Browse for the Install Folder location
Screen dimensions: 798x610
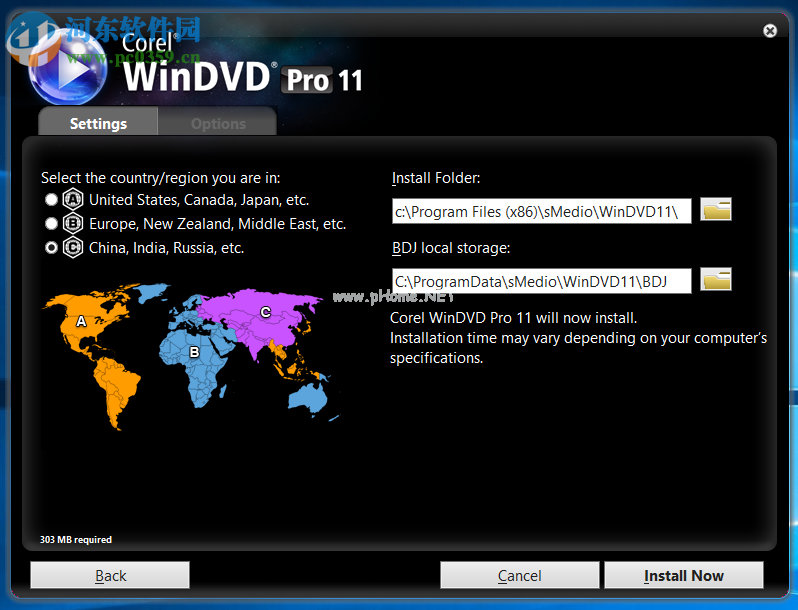(716, 210)
